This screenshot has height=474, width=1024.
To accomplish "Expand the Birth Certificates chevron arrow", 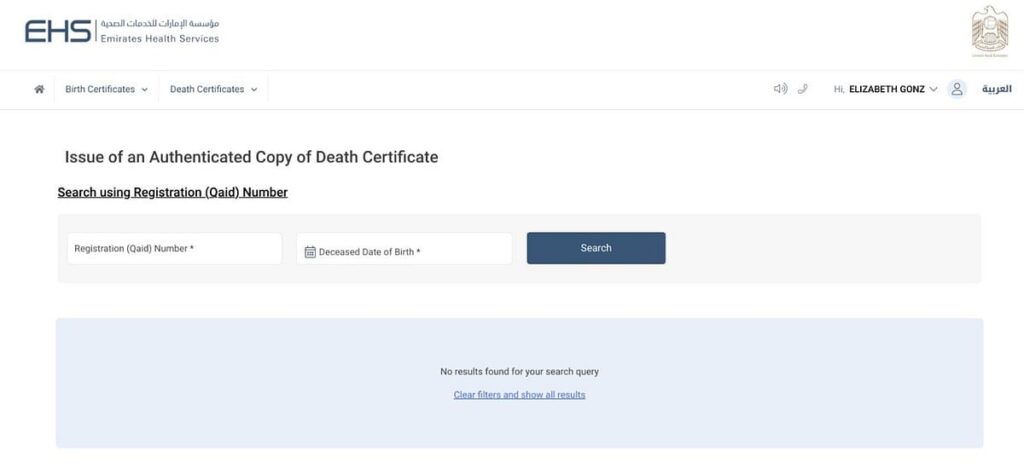I will coord(145,90).
